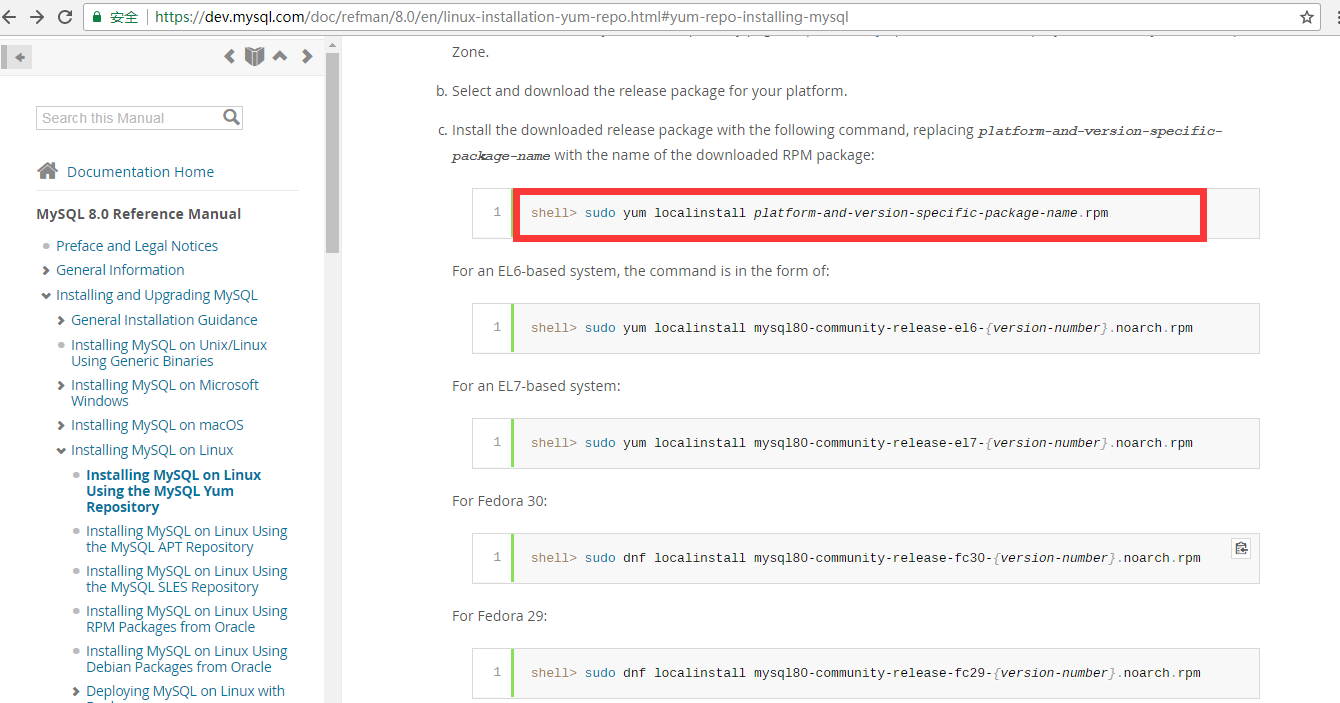1340x703 pixels.
Task: Click 'Select and download the release package' step
Action: tap(649, 91)
